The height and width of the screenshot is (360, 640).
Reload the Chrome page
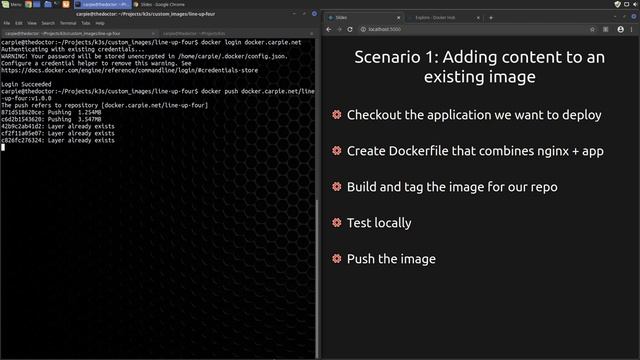[350, 29]
